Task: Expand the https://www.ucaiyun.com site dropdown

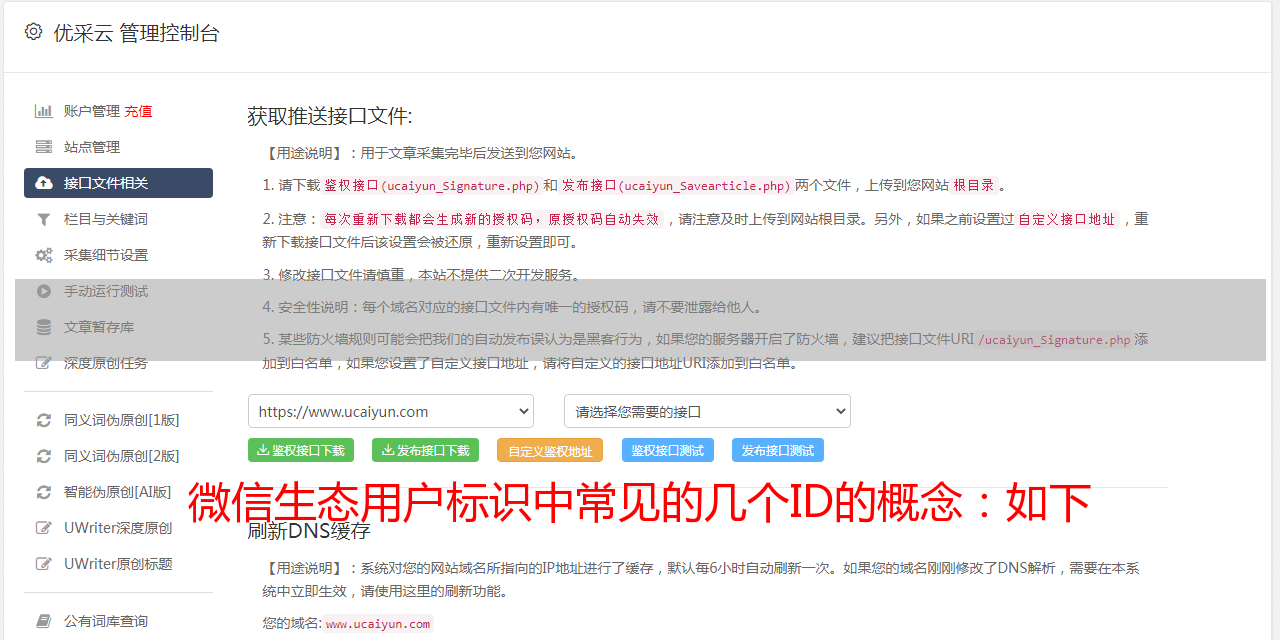Action: [391, 411]
